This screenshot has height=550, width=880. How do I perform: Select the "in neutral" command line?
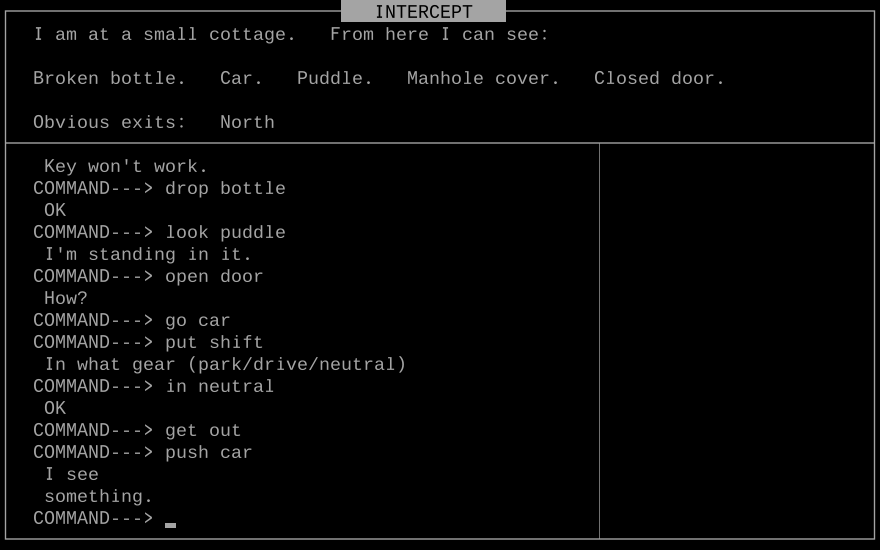coord(219,386)
